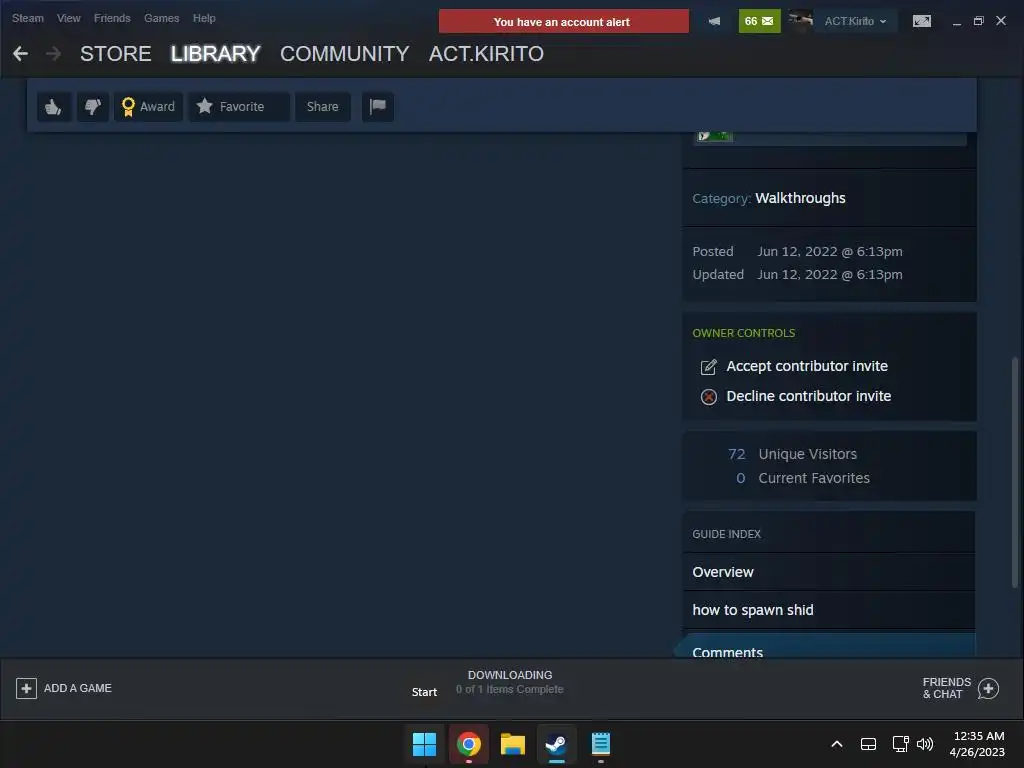Click the volume speaker tray icon
This screenshot has height=768, width=1024.
tap(925, 744)
